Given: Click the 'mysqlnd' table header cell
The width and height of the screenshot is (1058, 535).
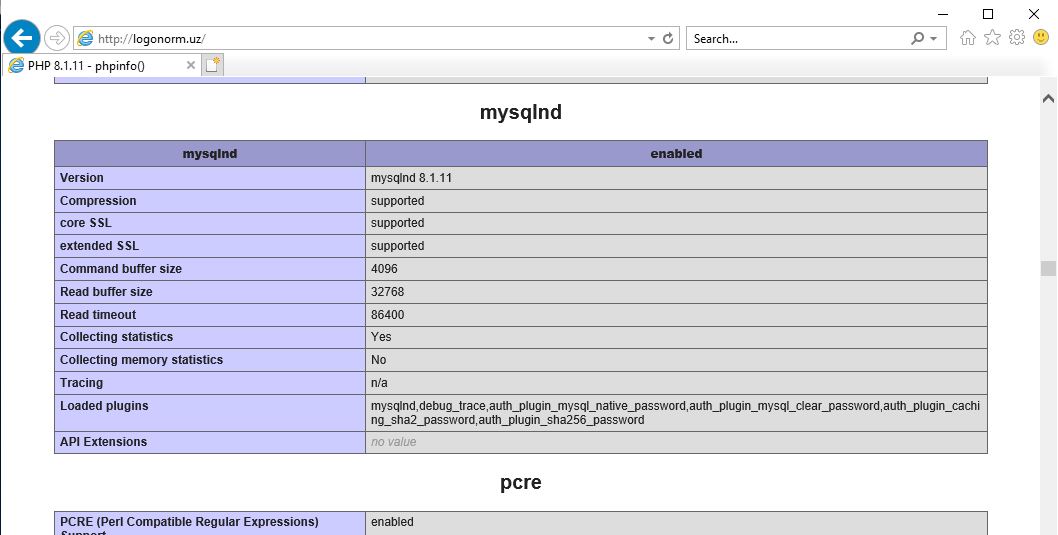Looking at the screenshot, I should tap(210, 154).
